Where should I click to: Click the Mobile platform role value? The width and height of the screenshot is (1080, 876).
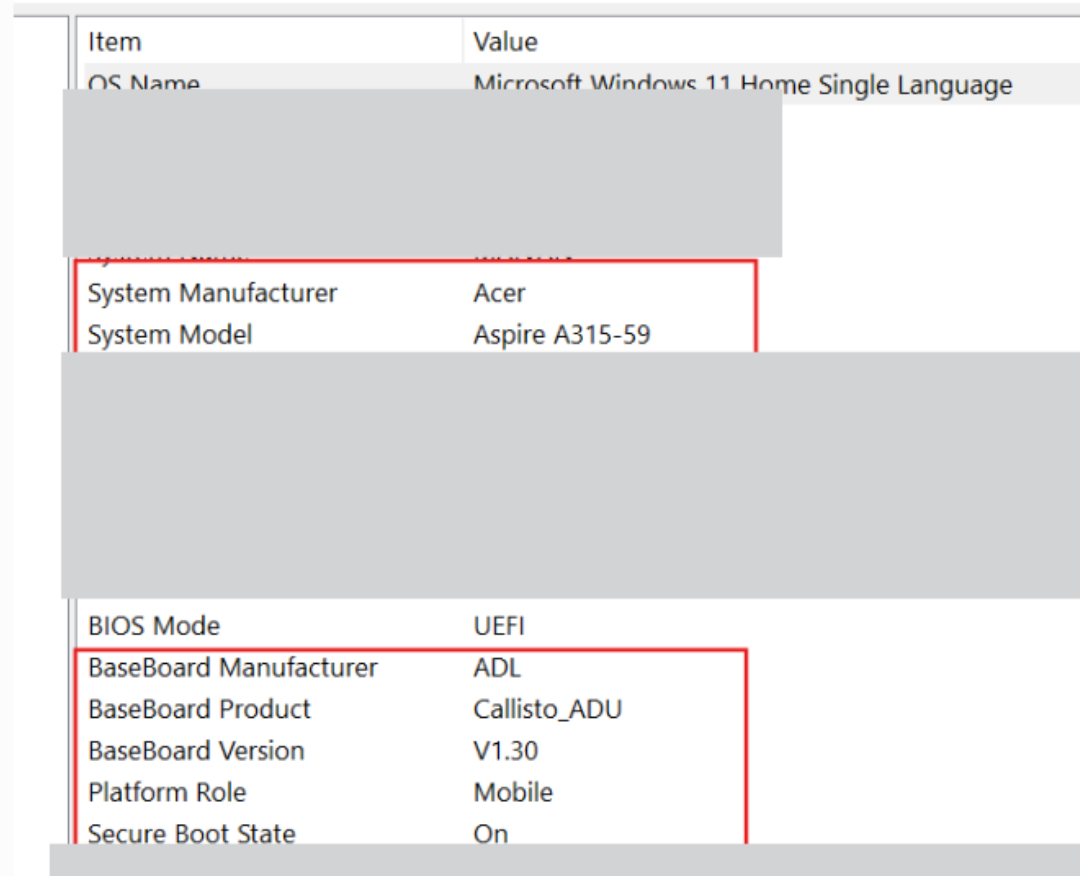(x=513, y=792)
